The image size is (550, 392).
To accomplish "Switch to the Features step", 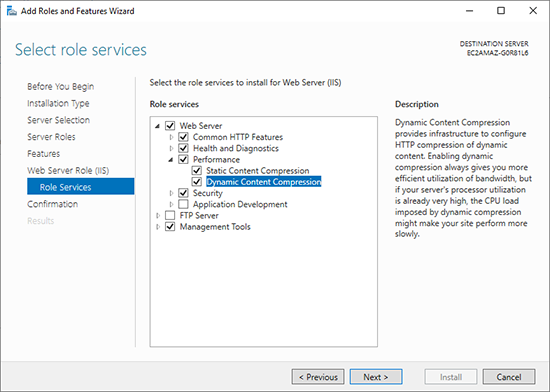I will tap(43, 154).
